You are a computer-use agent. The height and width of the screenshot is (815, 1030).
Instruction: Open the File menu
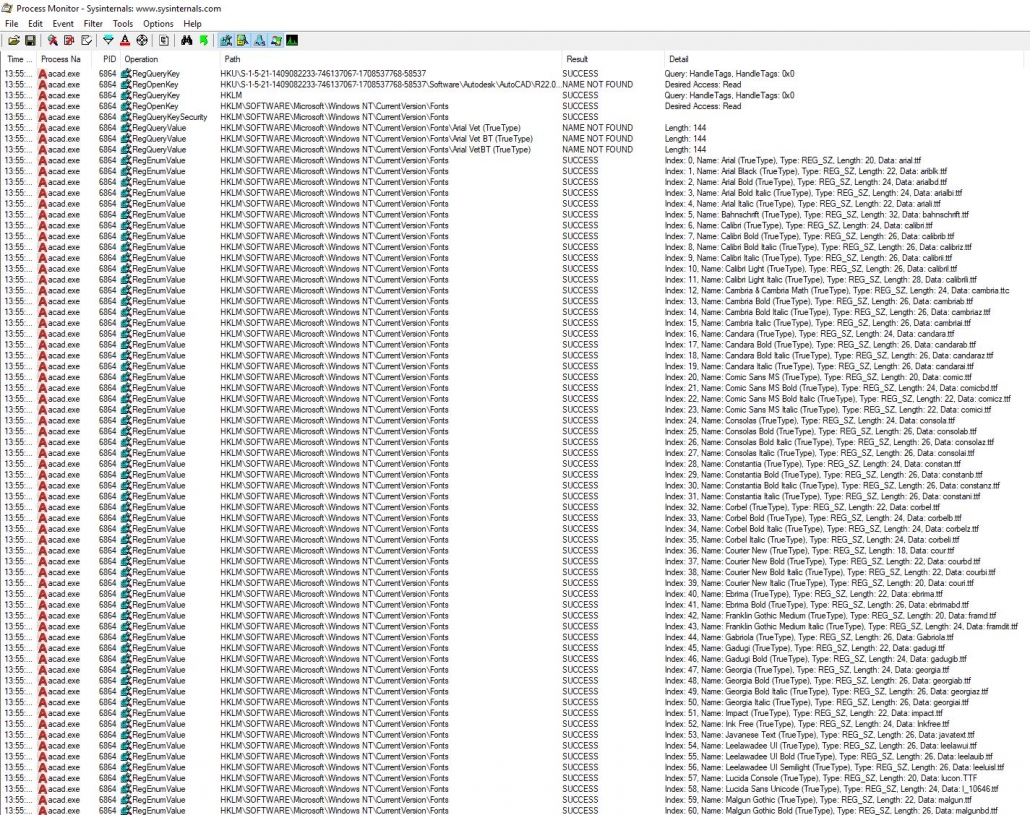pos(12,24)
